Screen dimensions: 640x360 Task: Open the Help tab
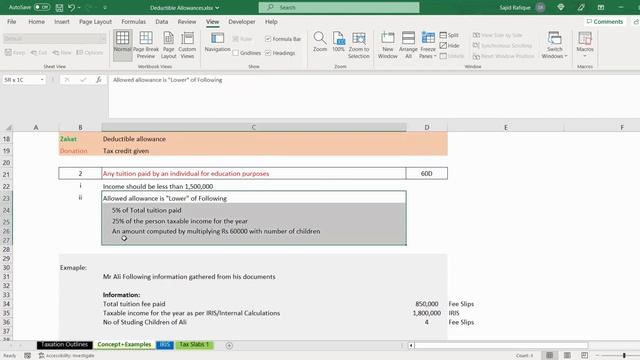click(x=271, y=22)
